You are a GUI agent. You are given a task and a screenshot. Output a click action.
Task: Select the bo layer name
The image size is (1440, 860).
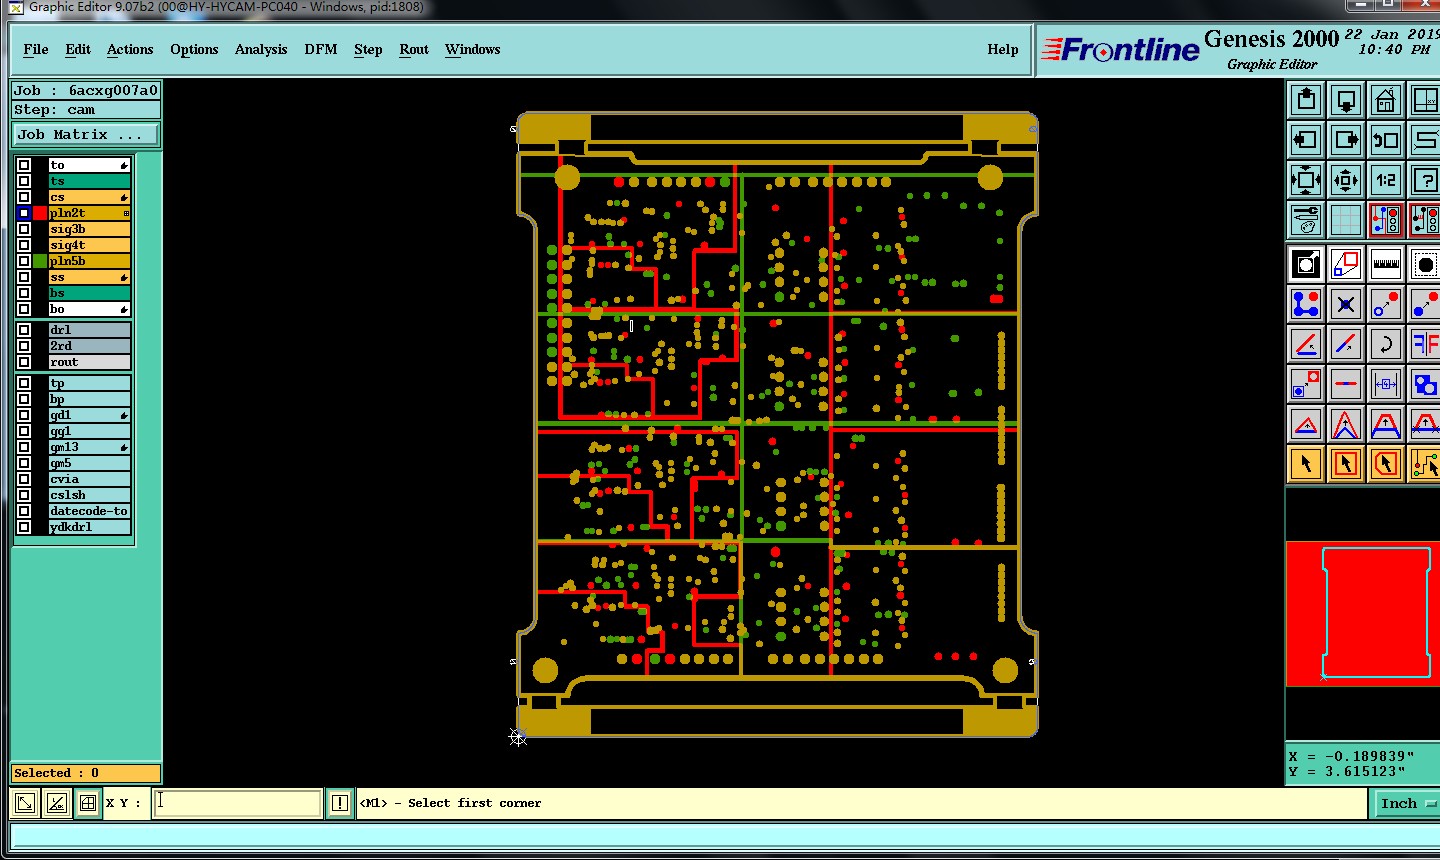click(x=90, y=309)
